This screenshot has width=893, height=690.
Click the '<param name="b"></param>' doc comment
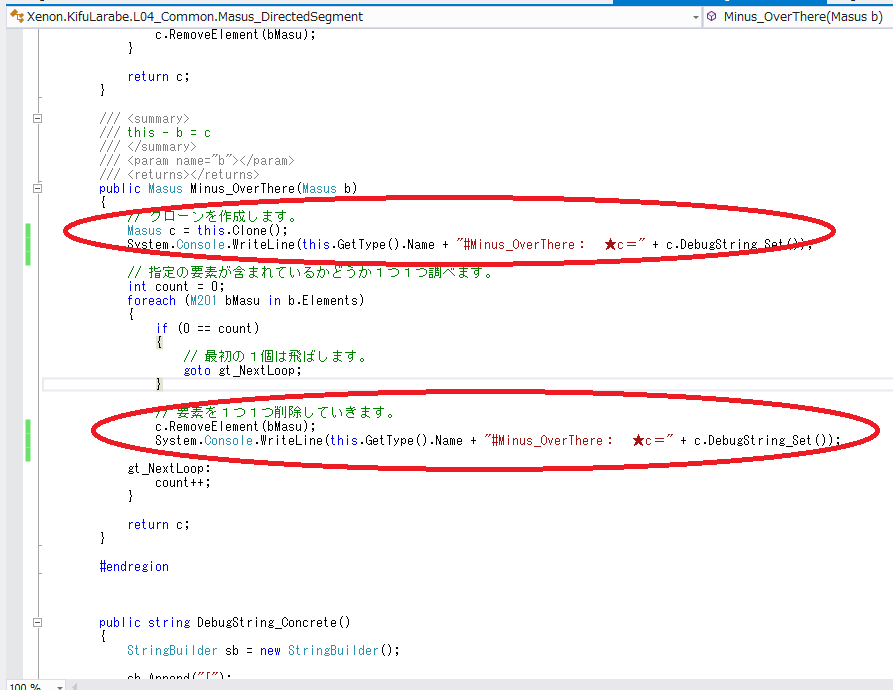pyautogui.click(x=197, y=161)
